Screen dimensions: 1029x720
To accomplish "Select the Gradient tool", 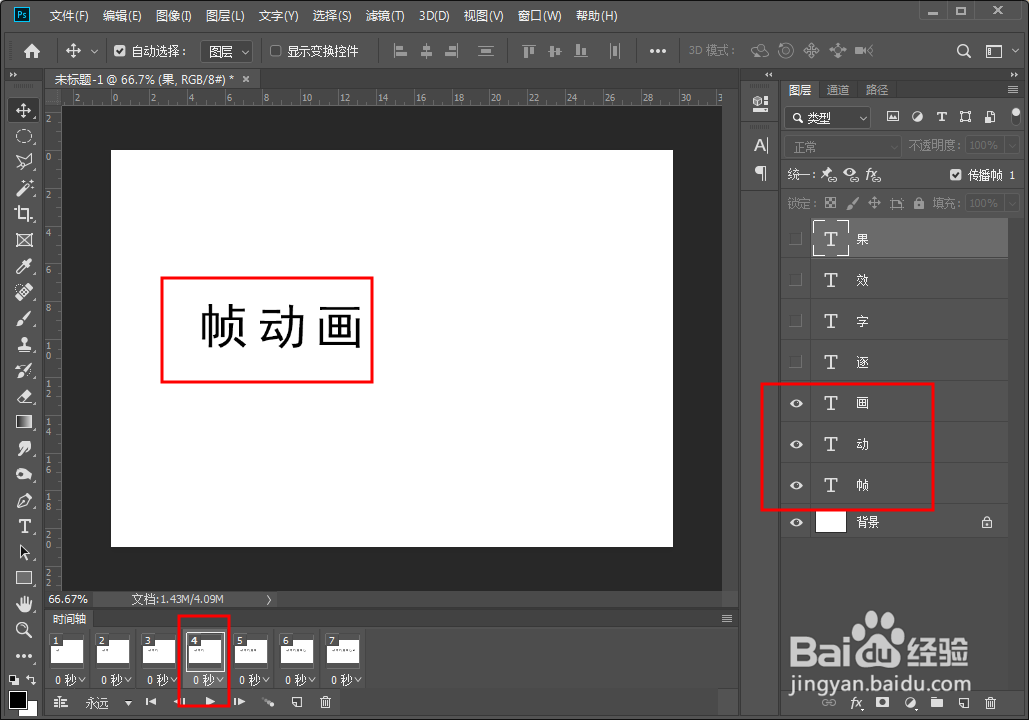I will (x=24, y=422).
